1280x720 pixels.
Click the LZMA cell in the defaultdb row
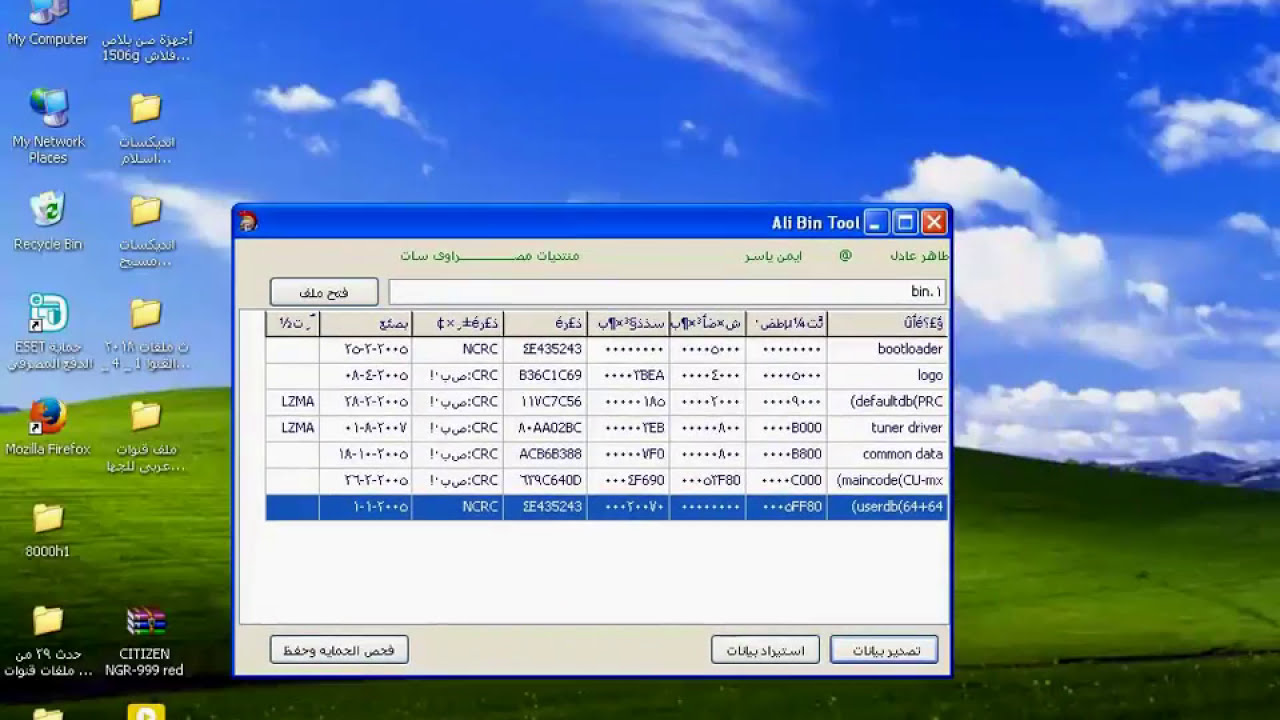coord(293,402)
